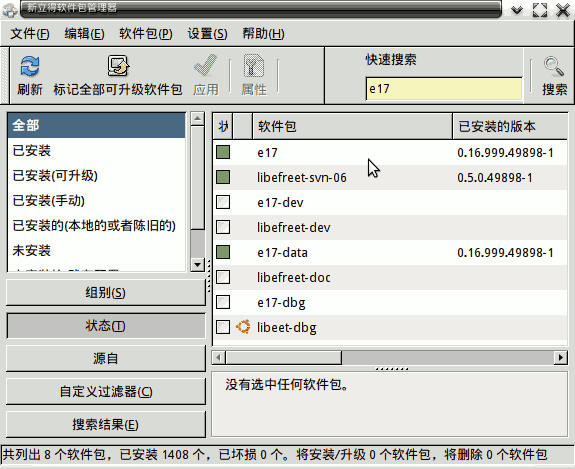Screen dimensions: 575x469
Task: Click right arrow of horizontal scrollbar
Action: coord(560,357)
